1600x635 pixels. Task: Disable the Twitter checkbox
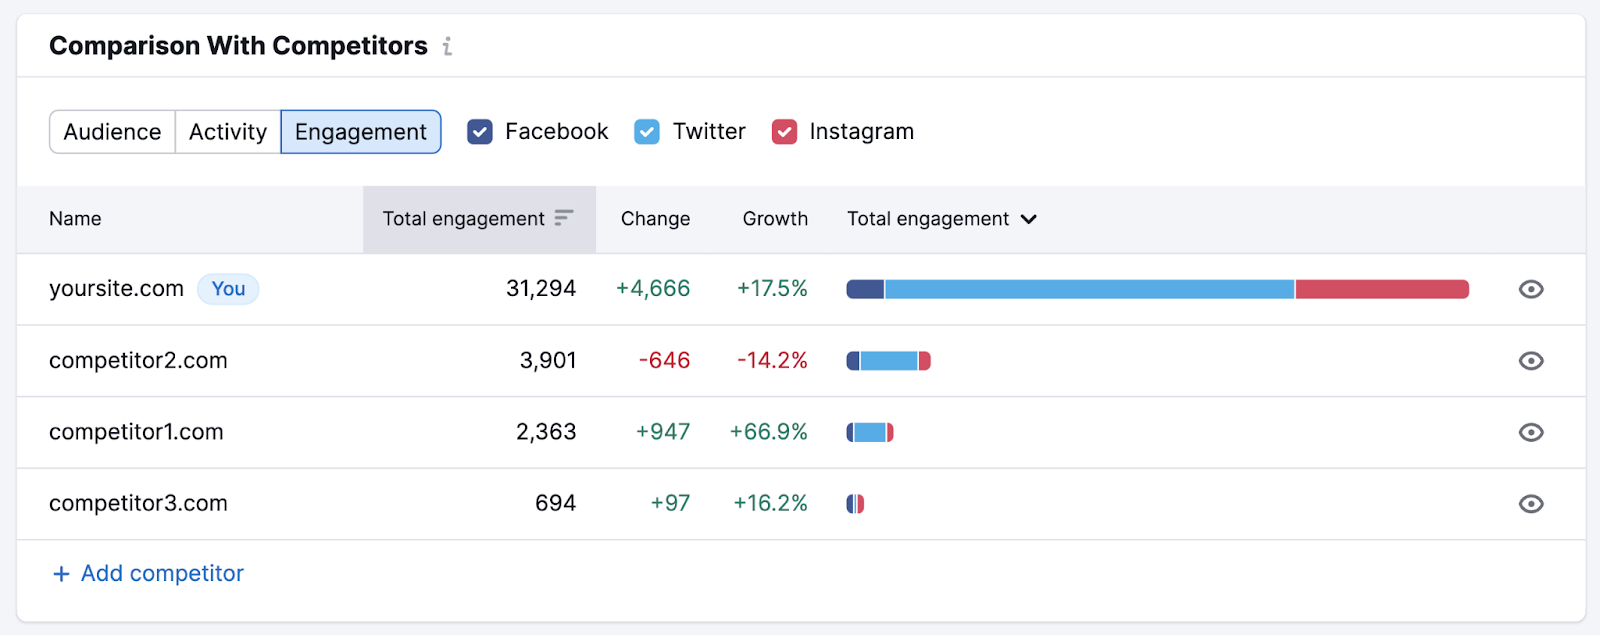(648, 131)
